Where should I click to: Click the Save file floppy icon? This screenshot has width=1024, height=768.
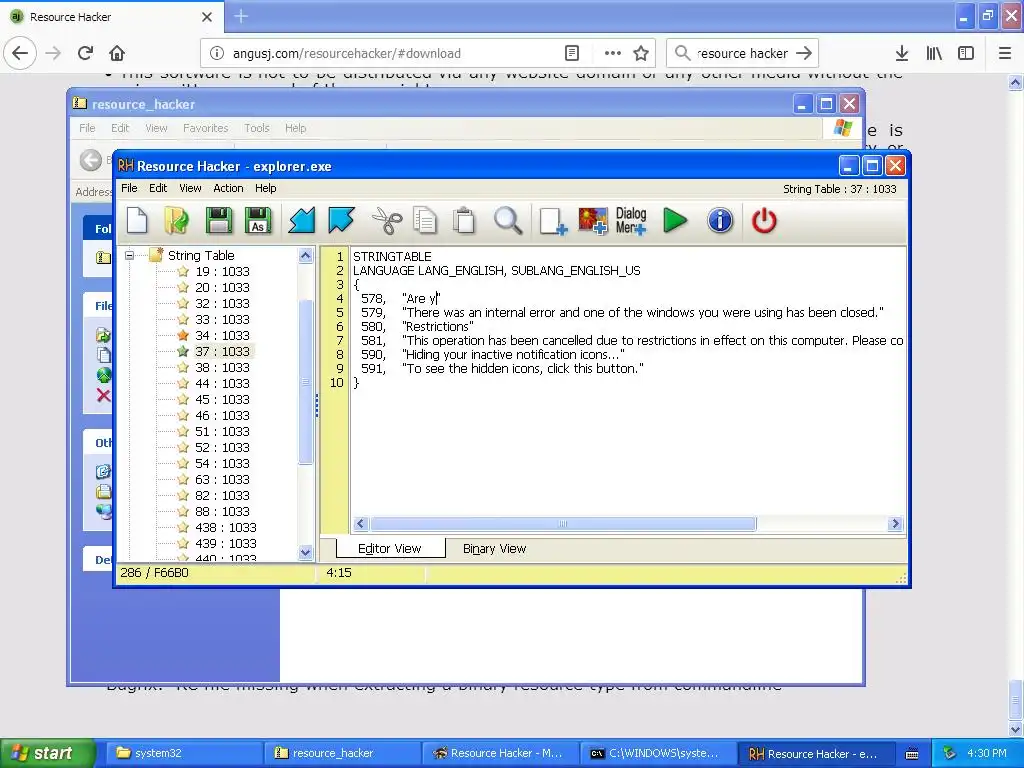pos(218,221)
